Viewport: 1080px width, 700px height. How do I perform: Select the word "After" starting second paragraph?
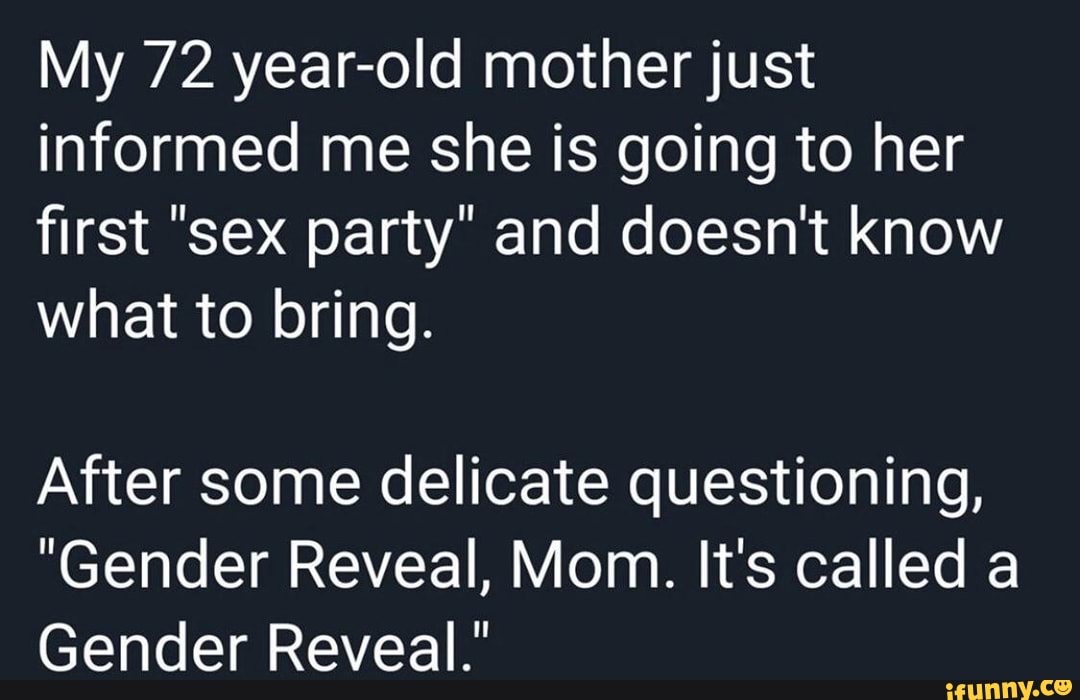tap(104, 489)
